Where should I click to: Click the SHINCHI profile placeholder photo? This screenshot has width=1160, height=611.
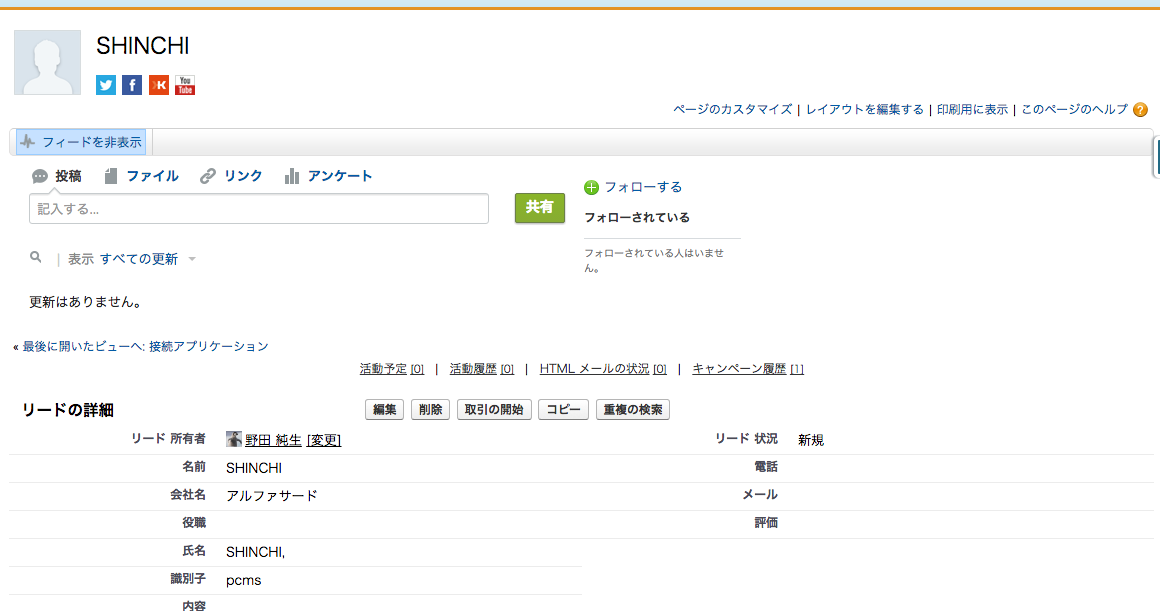[47, 63]
